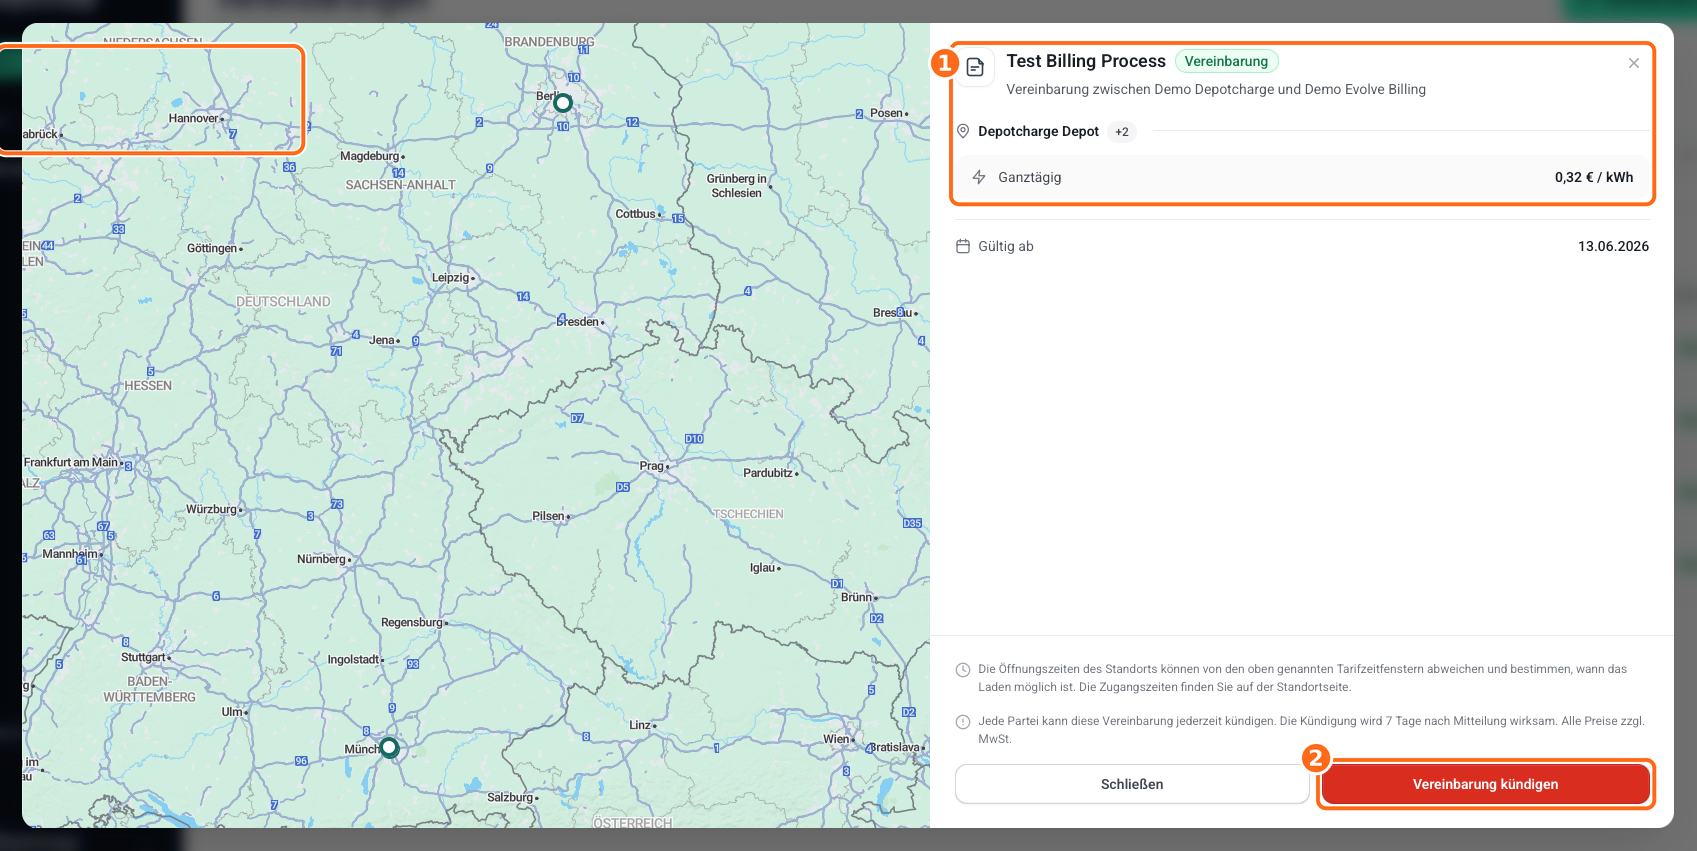
Task: Click the Leipzig label on the map
Action: tap(451, 277)
